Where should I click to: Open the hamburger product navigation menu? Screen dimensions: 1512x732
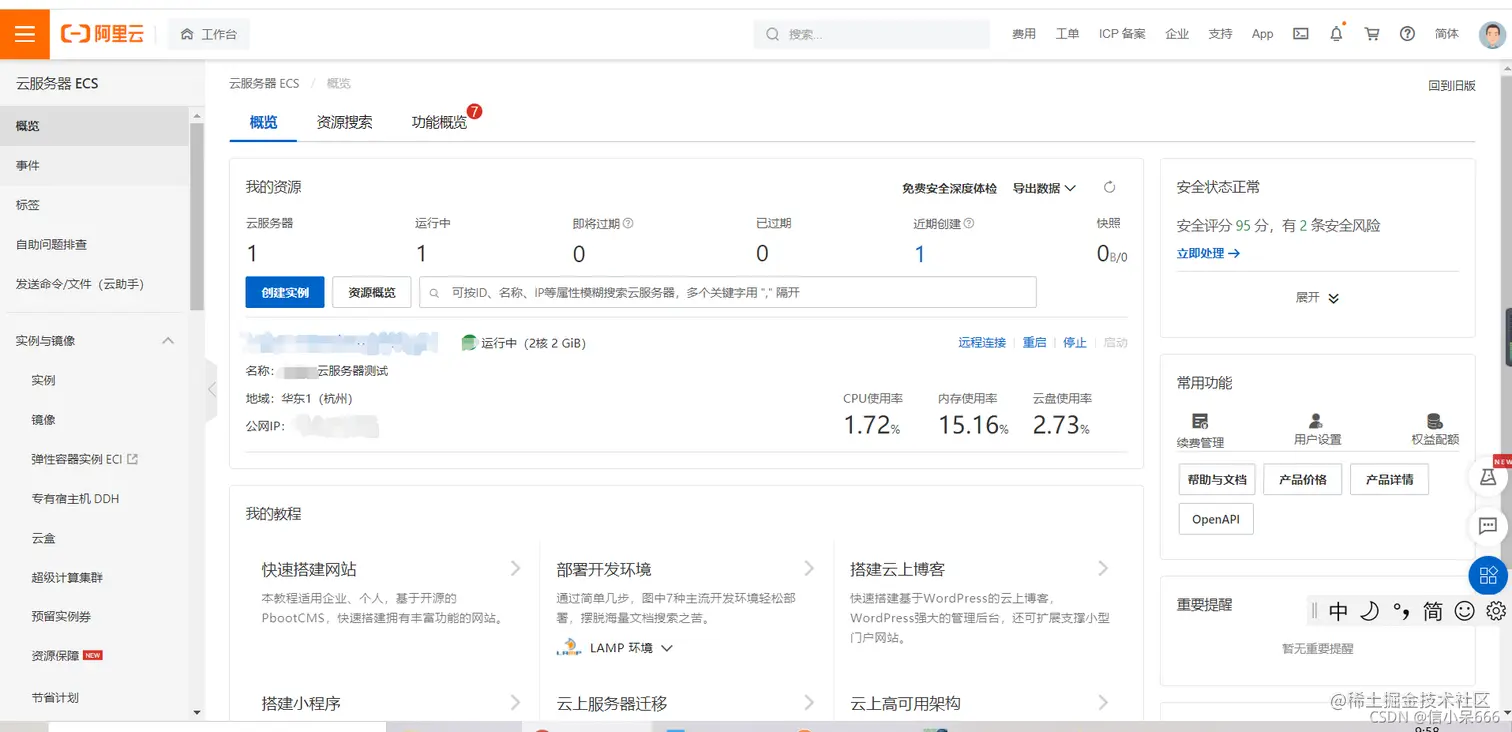pos(25,33)
